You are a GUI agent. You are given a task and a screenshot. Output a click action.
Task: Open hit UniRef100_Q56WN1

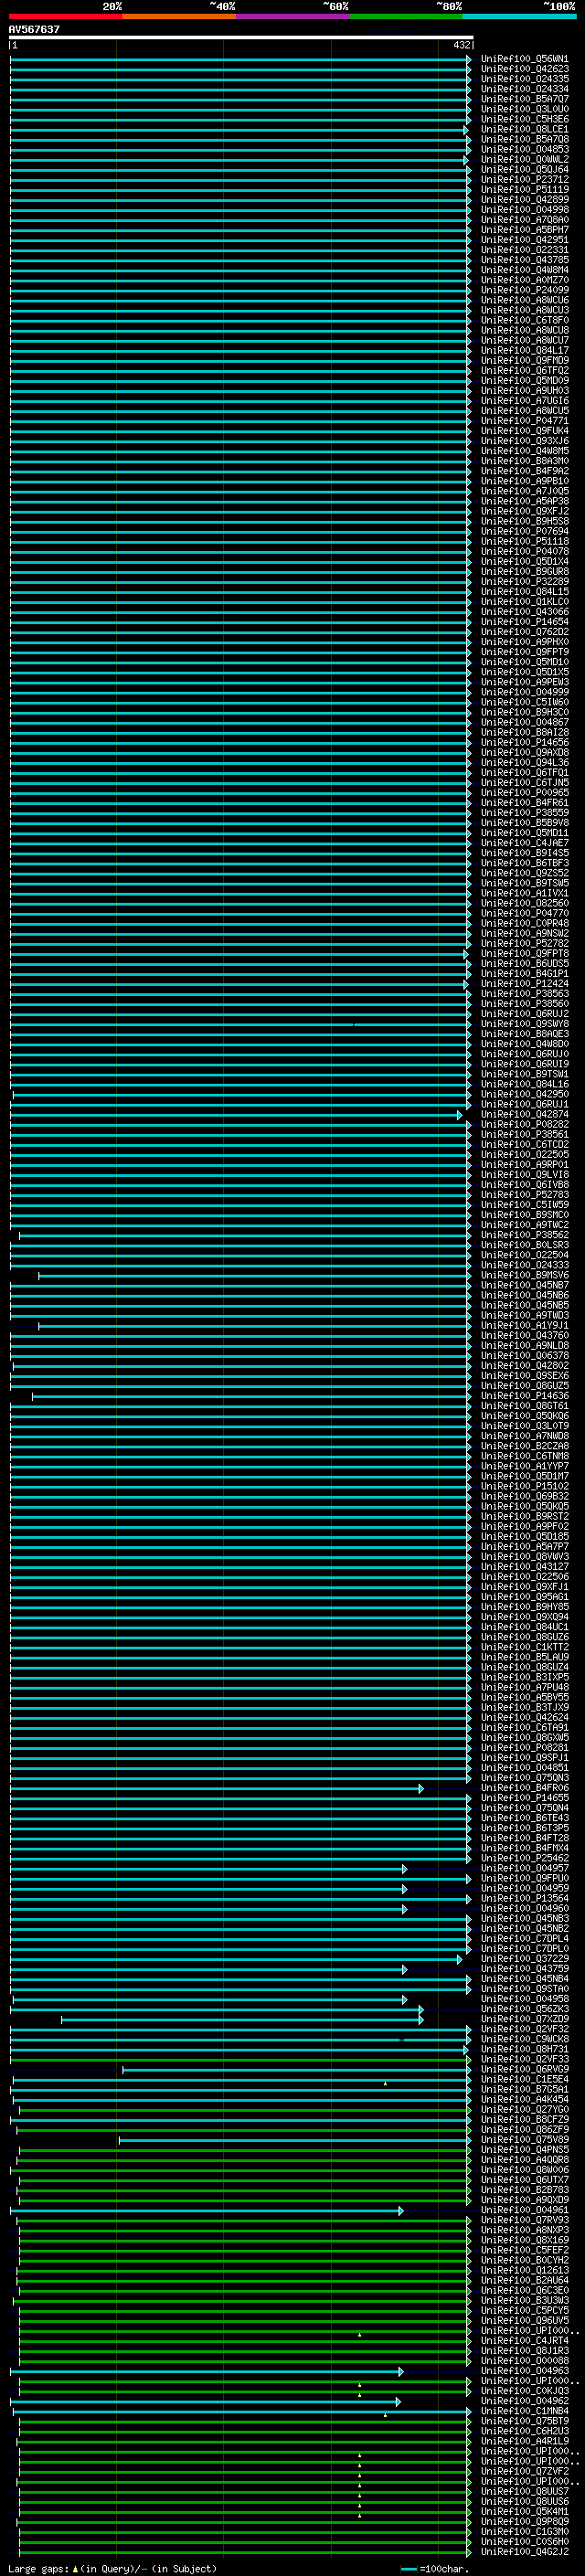tap(525, 59)
